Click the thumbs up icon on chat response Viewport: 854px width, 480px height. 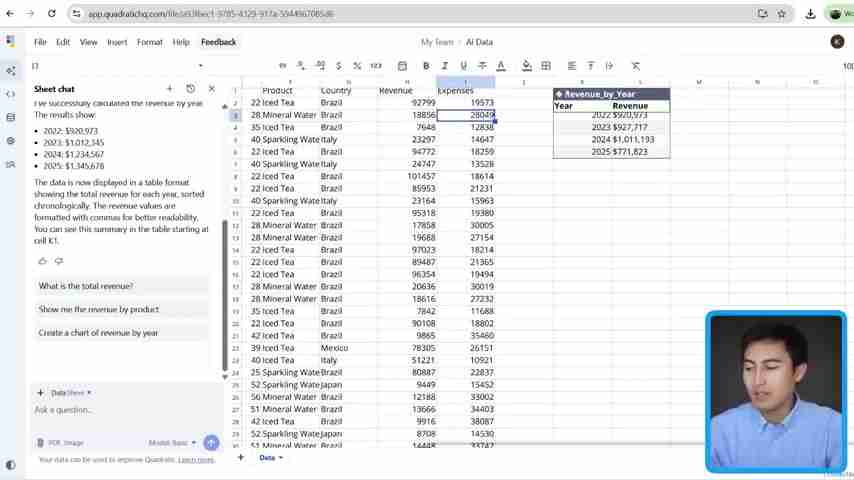point(42,261)
